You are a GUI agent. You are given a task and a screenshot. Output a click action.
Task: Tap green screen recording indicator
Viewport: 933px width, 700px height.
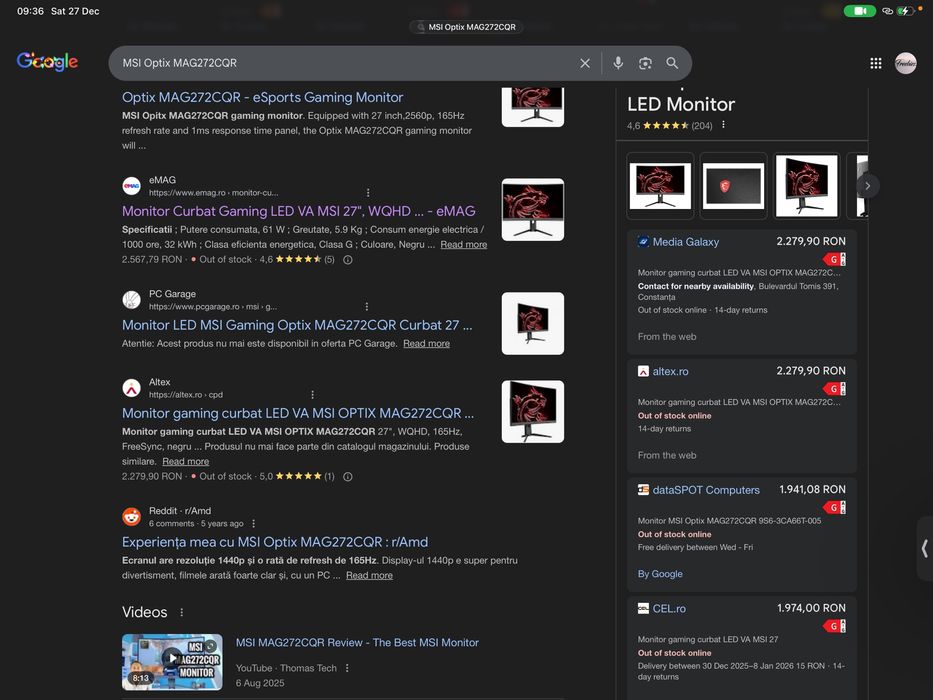pos(859,11)
